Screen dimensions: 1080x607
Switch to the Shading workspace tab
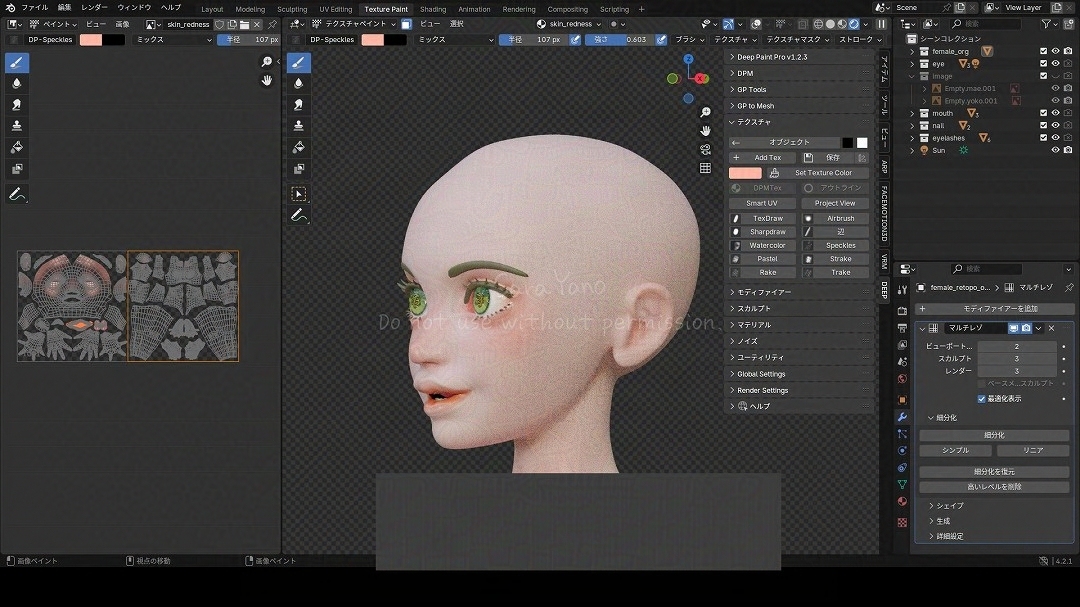433,9
